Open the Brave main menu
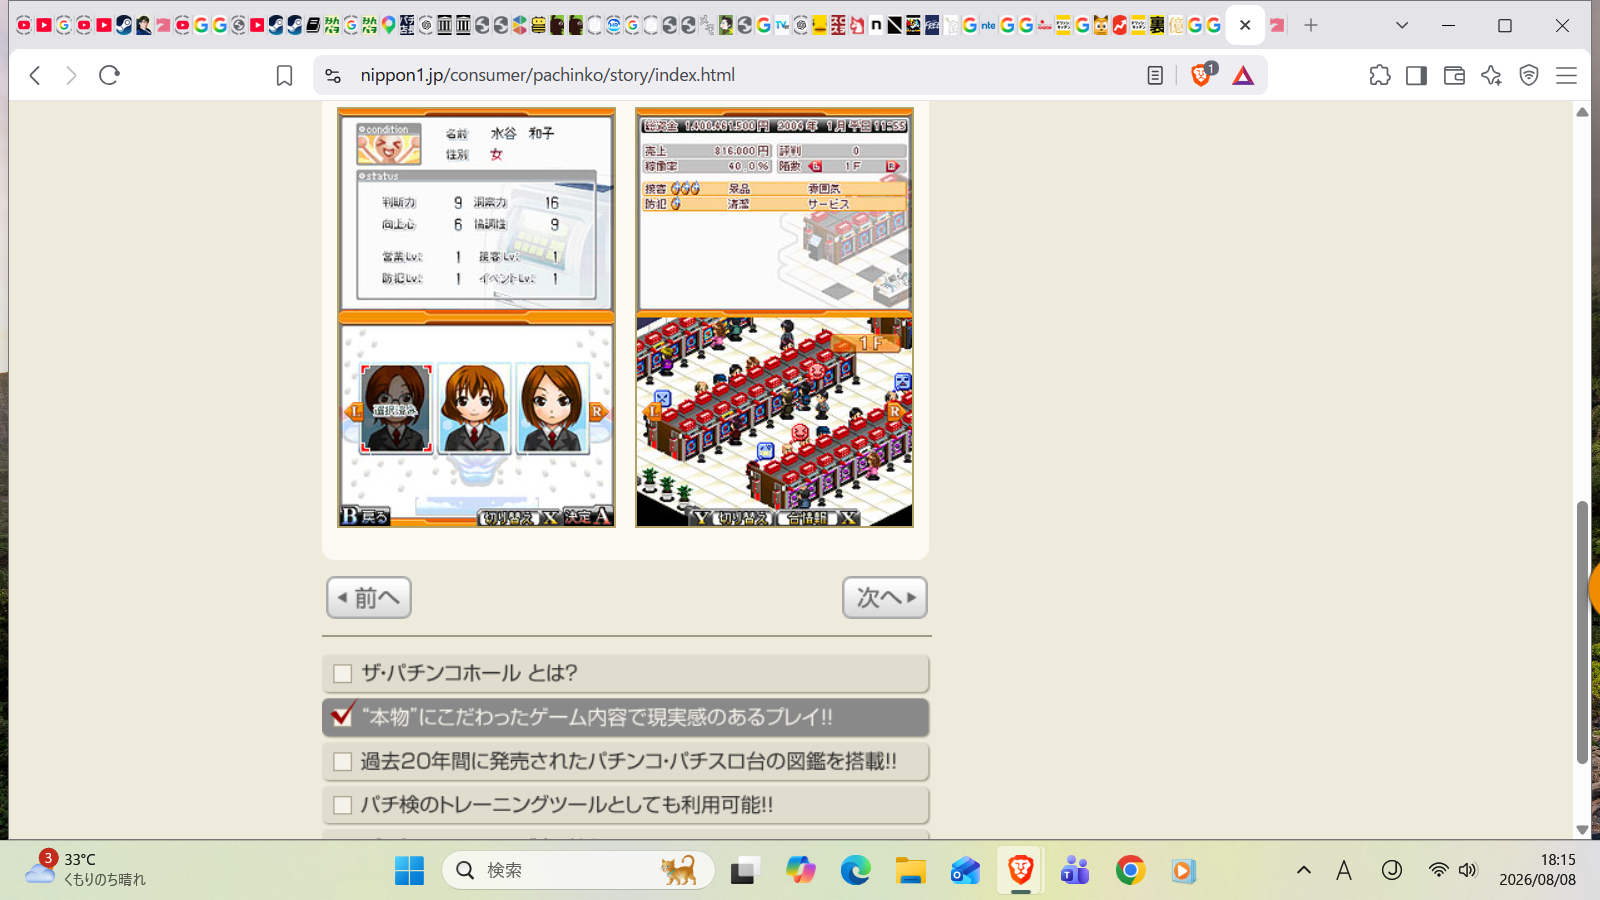Image resolution: width=1600 pixels, height=900 pixels. pyautogui.click(x=1566, y=75)
